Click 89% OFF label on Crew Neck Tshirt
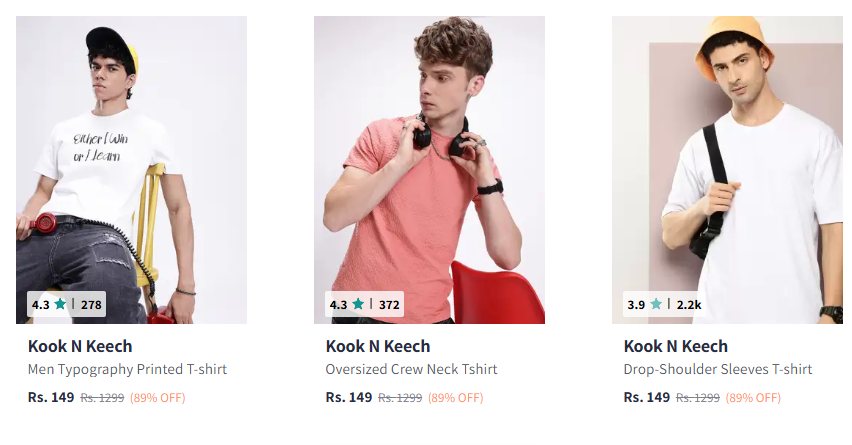 click(x=455, y=398)
